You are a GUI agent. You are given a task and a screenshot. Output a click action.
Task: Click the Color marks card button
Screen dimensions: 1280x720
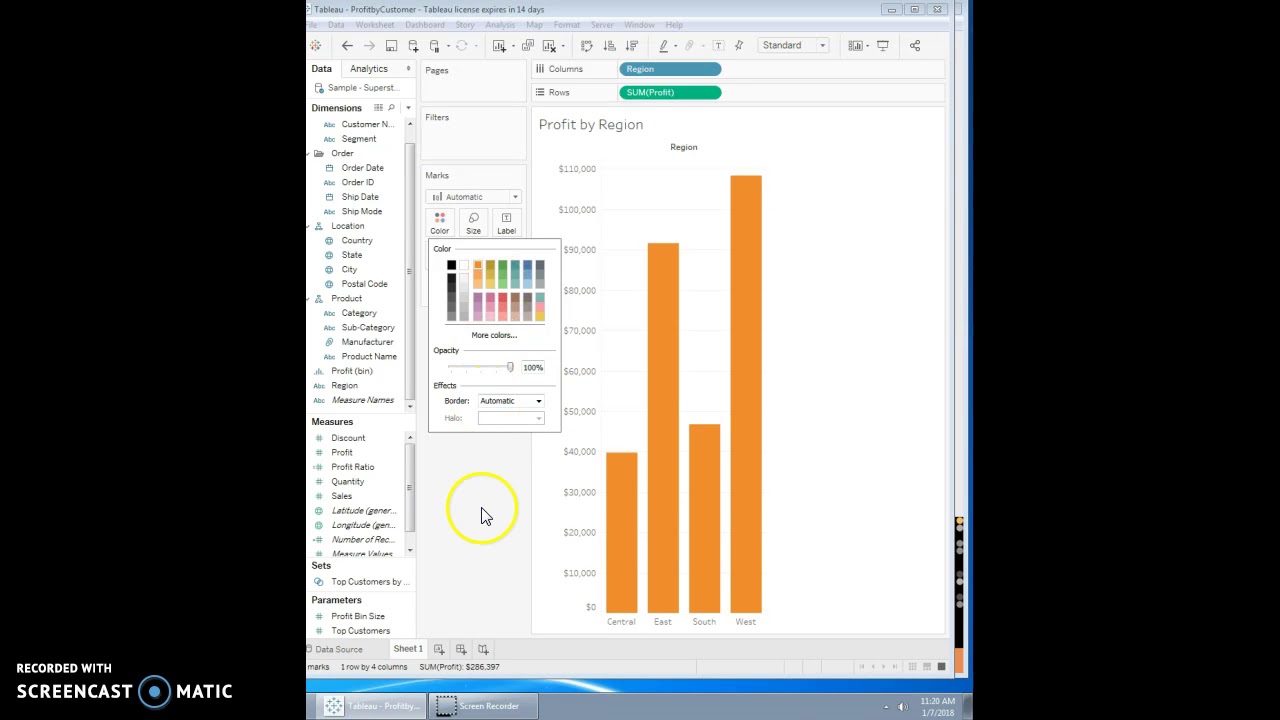tap(440, 223)
